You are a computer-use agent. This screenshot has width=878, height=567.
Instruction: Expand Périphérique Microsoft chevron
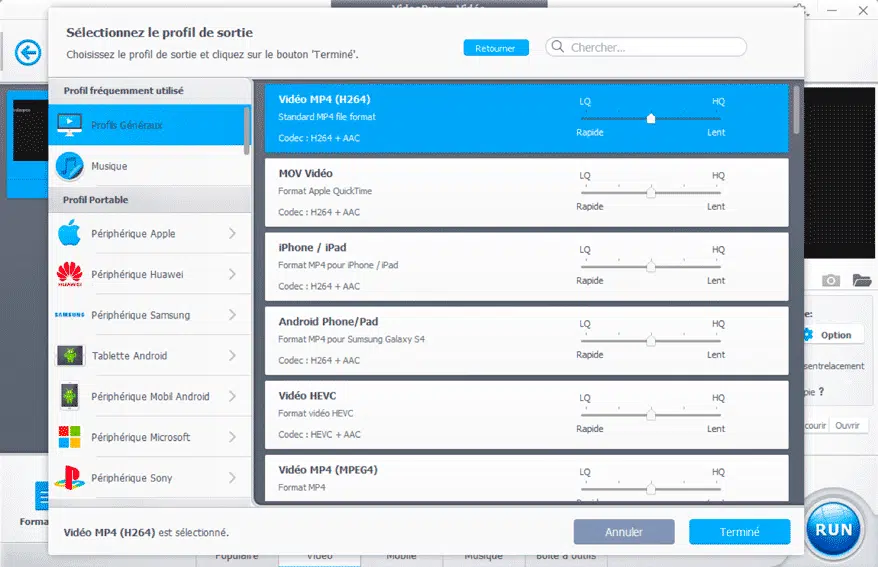pos(232,437)
